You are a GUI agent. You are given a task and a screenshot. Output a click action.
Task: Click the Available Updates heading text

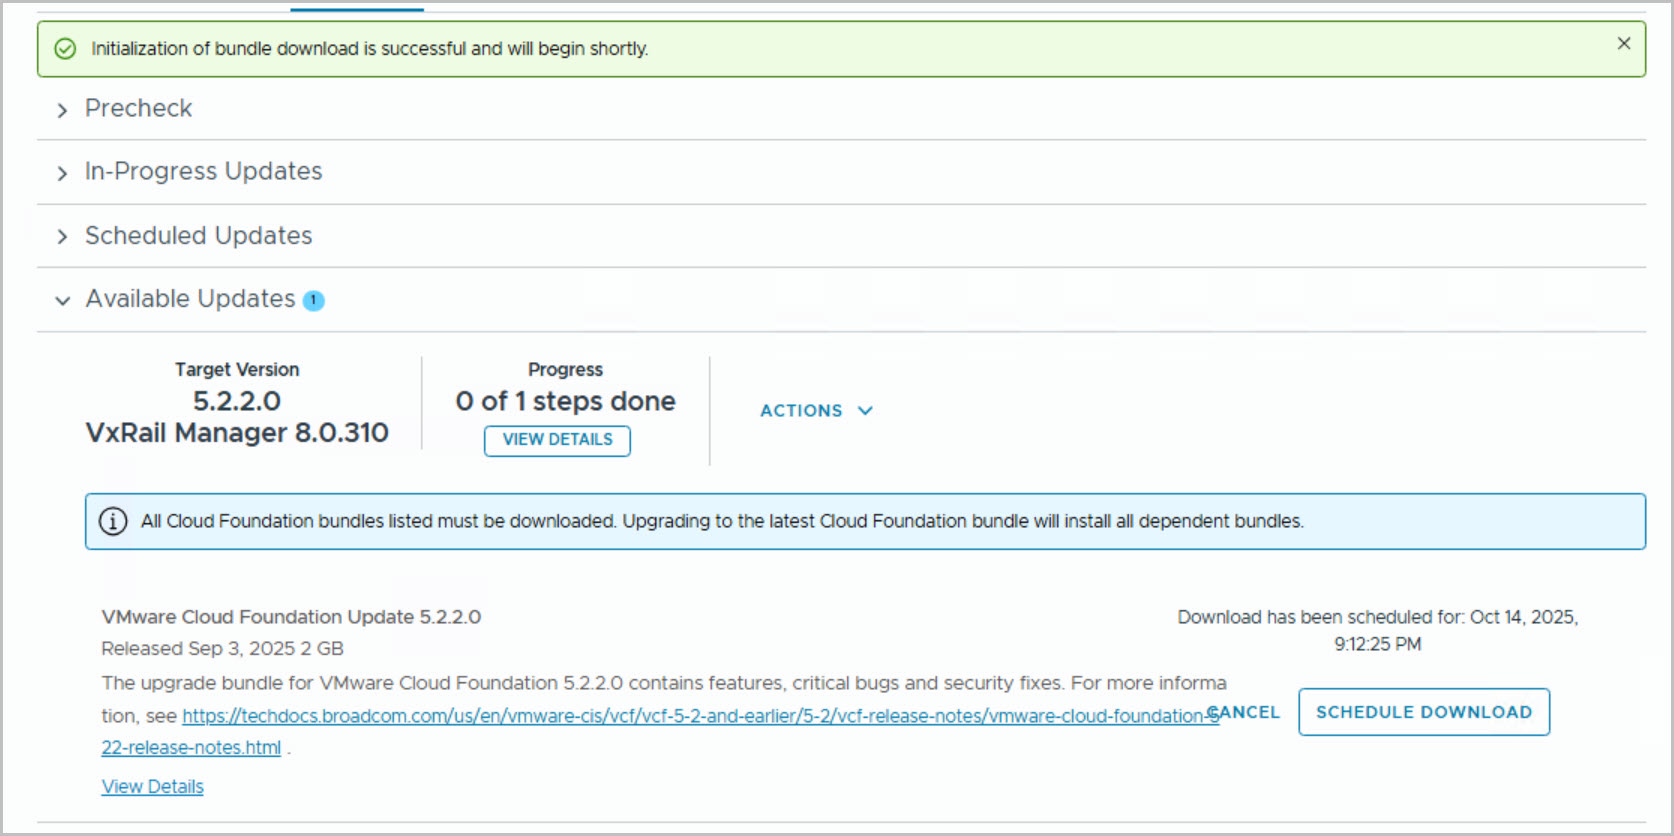(x=190, y=299)
